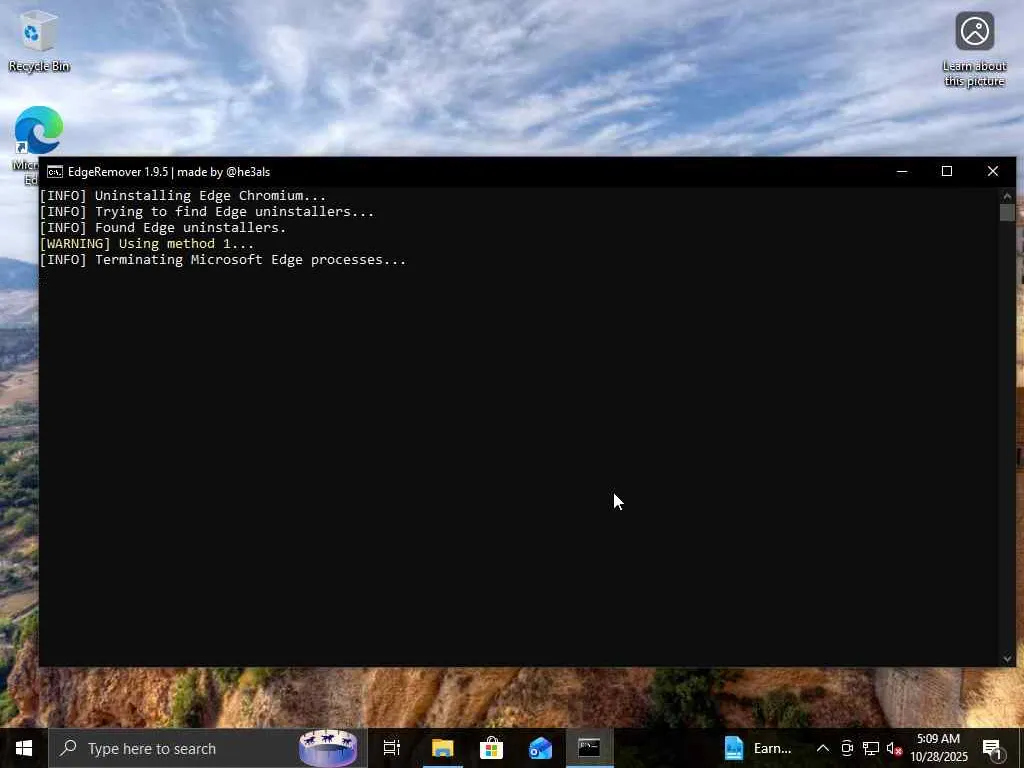Open File Explorer from the taskbar
The width and height of the screenshot is (1024, 768).
442,748
